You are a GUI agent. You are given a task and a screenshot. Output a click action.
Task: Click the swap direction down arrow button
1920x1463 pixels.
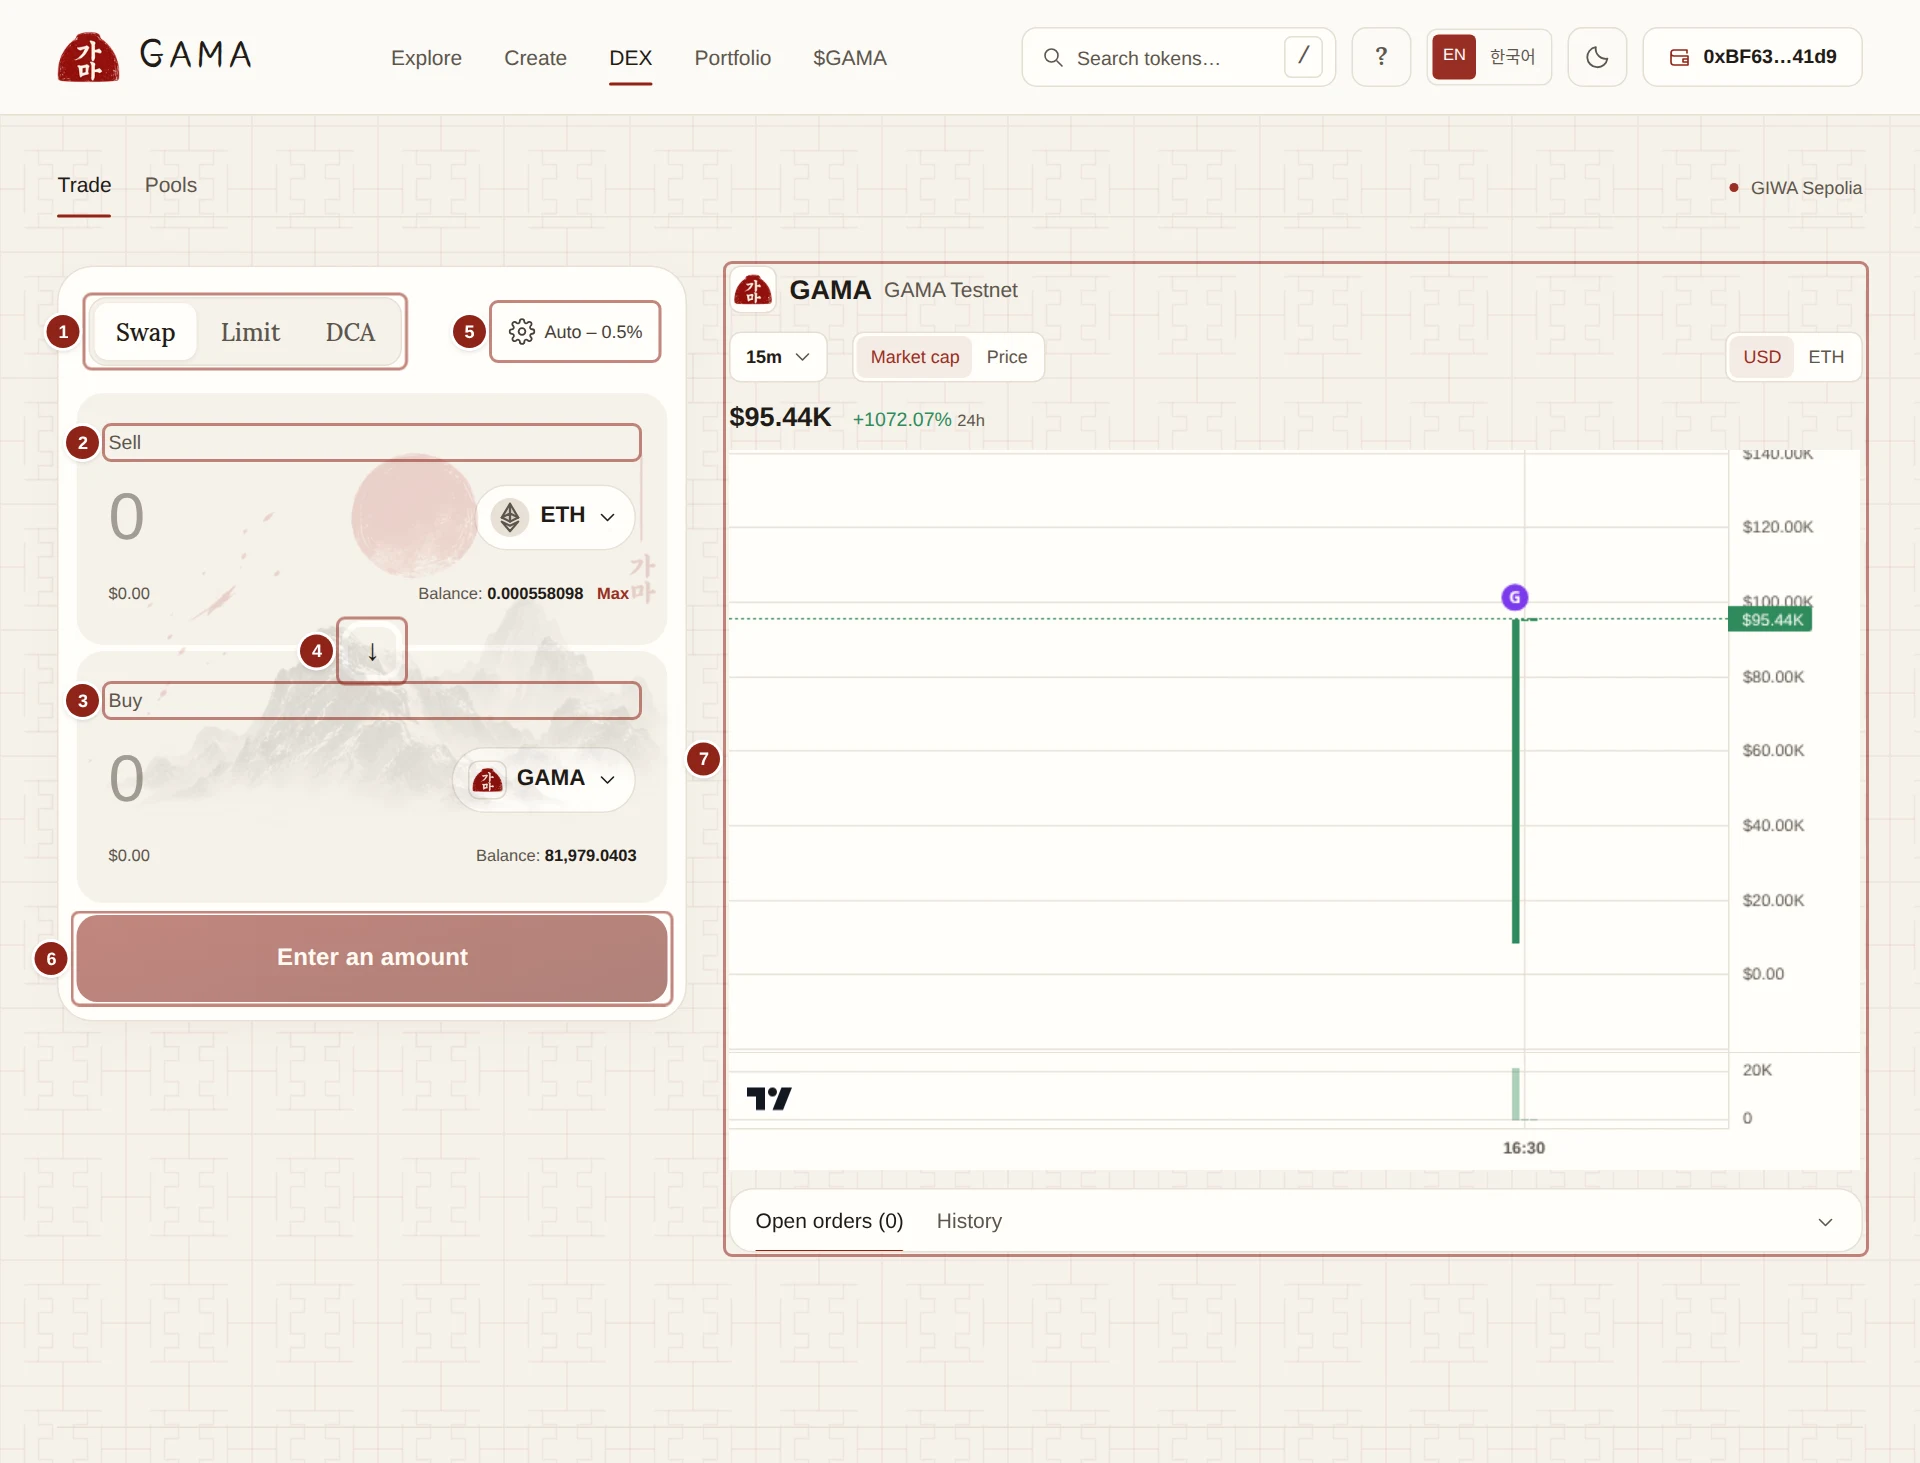(372, 651)
